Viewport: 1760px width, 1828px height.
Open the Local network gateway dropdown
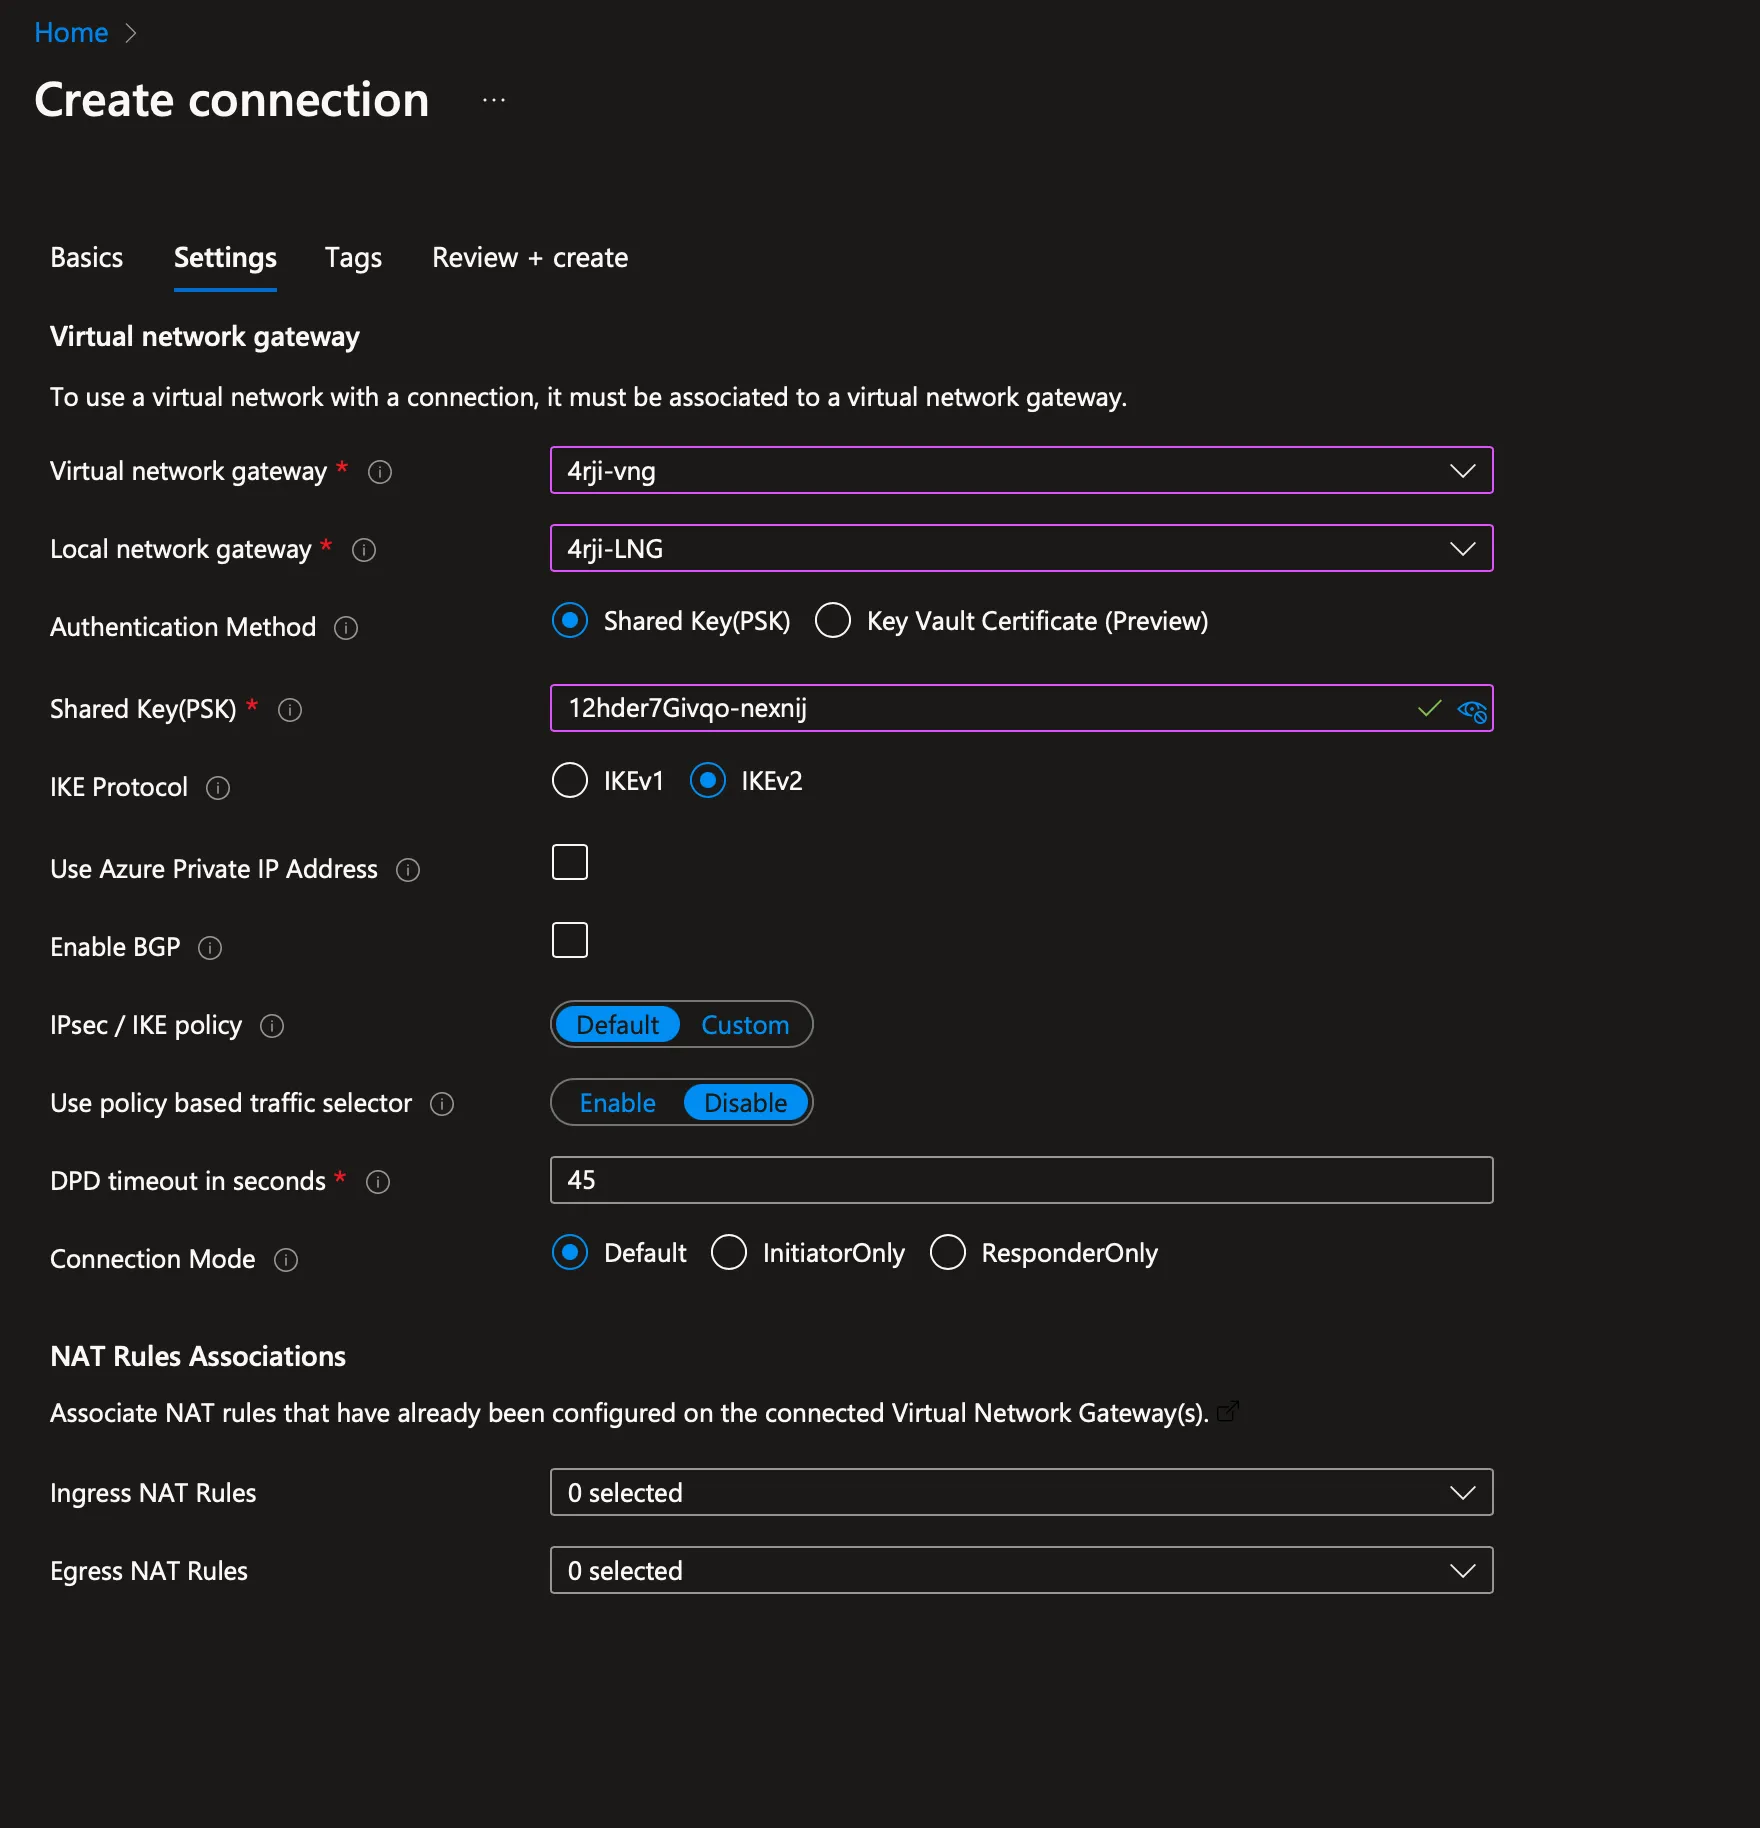pyautogui.click(x=1462, y=548)
